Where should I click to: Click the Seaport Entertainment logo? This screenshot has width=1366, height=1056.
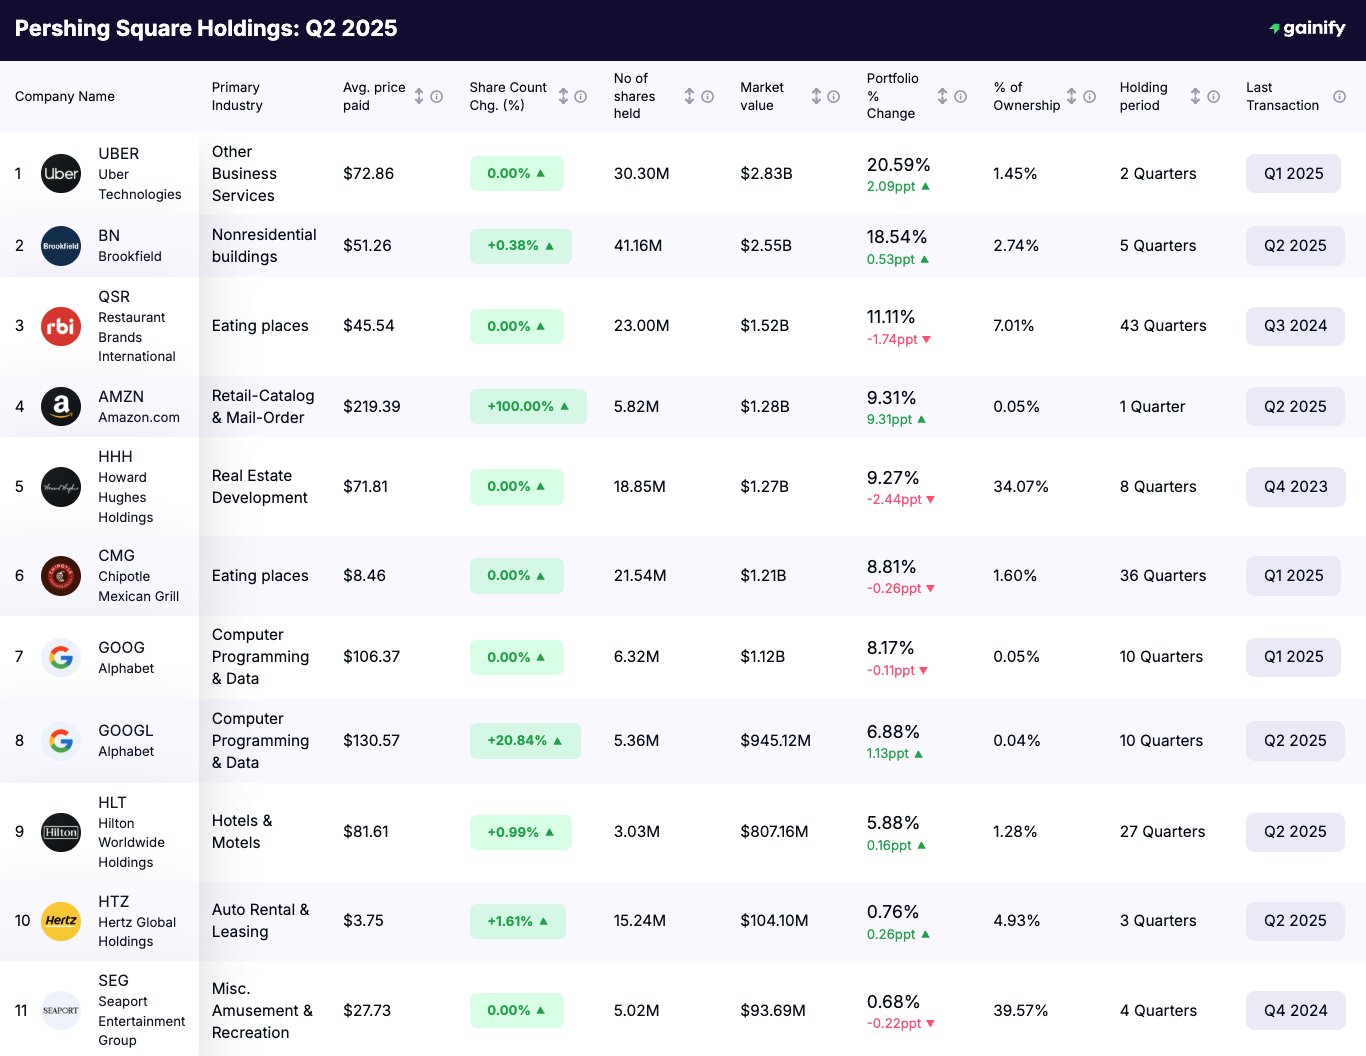(61, 1010)
